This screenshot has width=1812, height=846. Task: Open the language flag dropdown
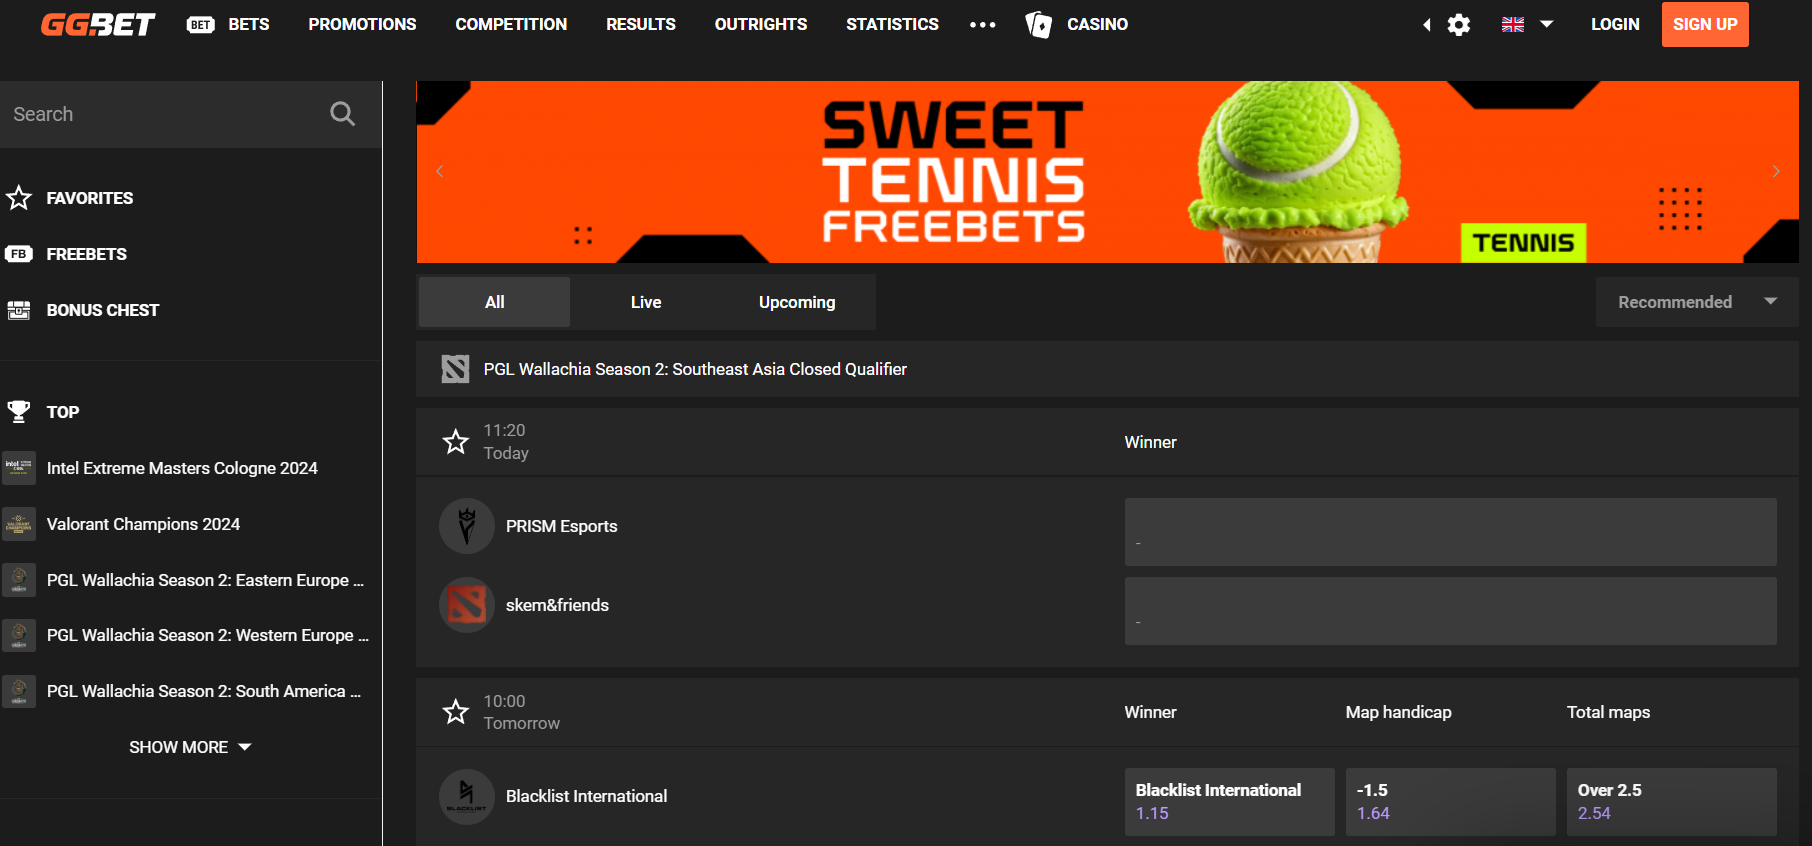pyautogui.click(x=1526, y=24)
